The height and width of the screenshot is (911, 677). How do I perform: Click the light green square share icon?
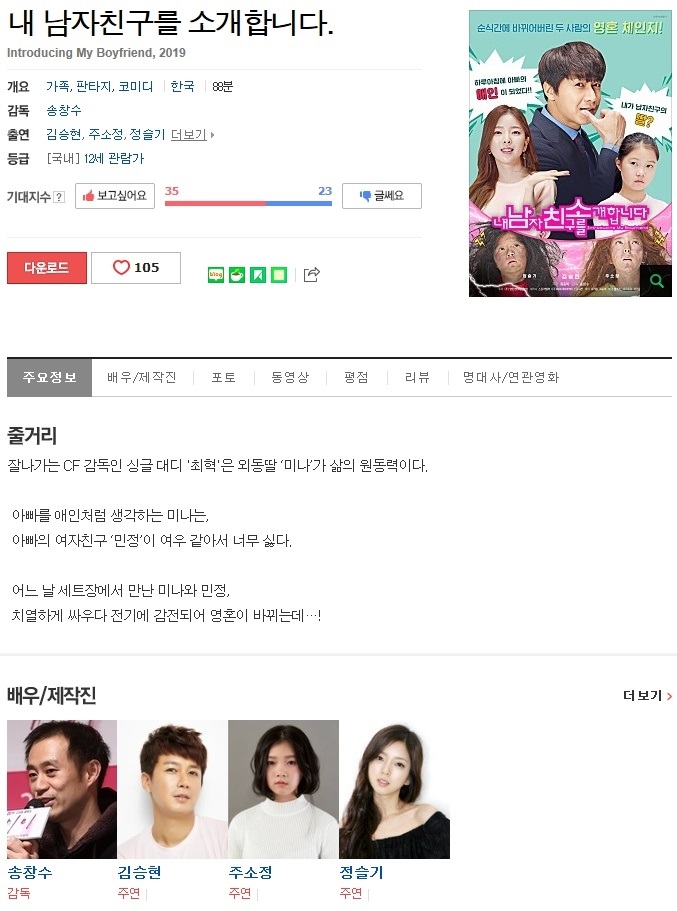(279, 275)
